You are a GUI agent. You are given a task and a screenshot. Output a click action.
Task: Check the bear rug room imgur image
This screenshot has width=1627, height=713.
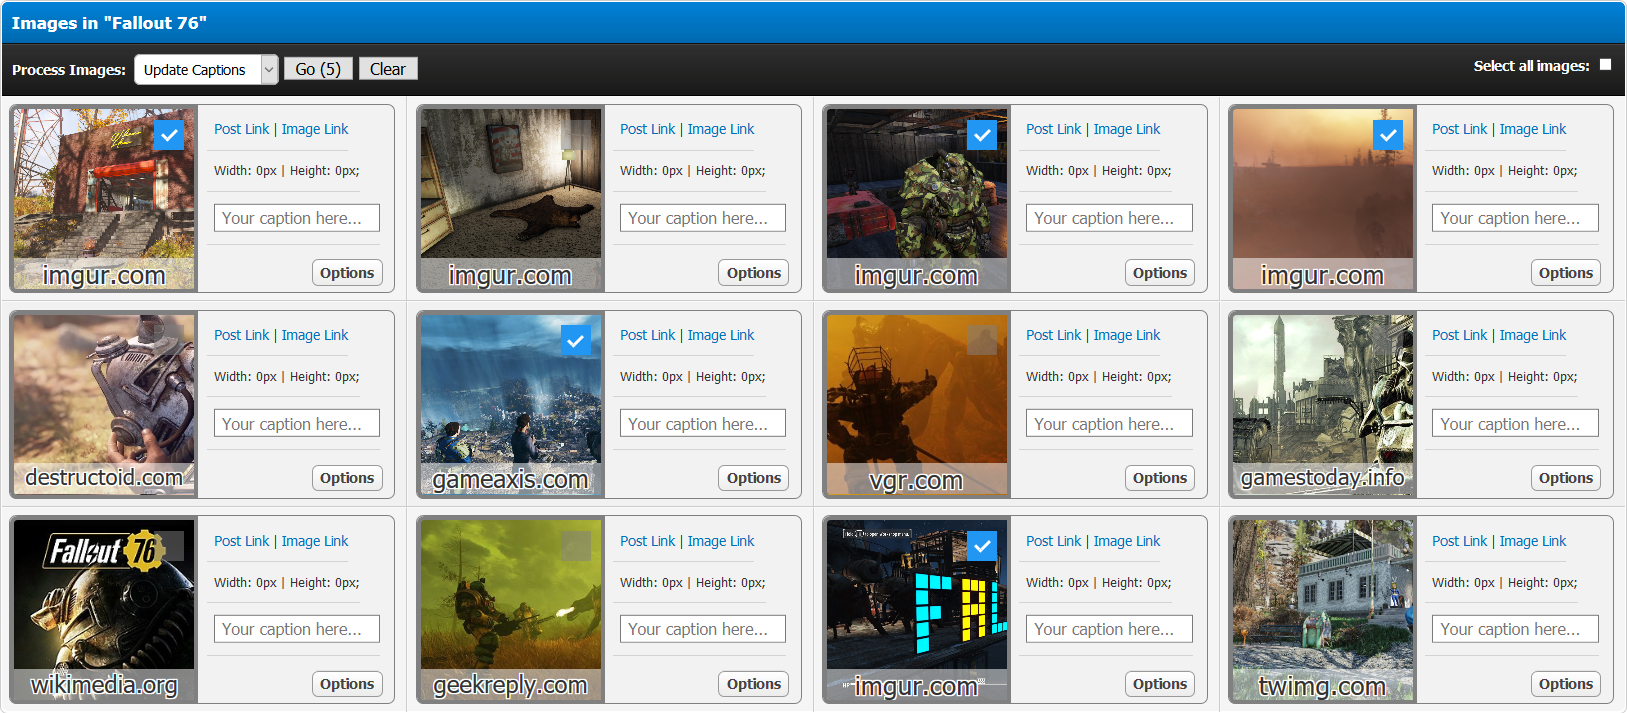click(x=575, y=135)
